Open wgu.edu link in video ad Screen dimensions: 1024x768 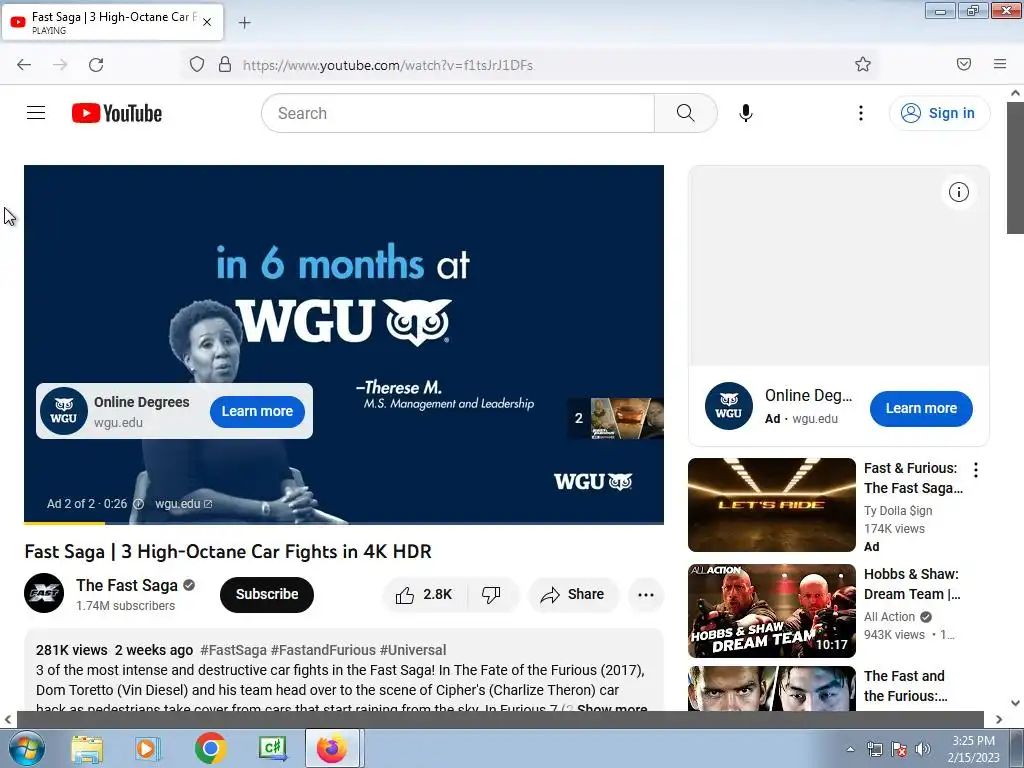click(x=184, y=504)
